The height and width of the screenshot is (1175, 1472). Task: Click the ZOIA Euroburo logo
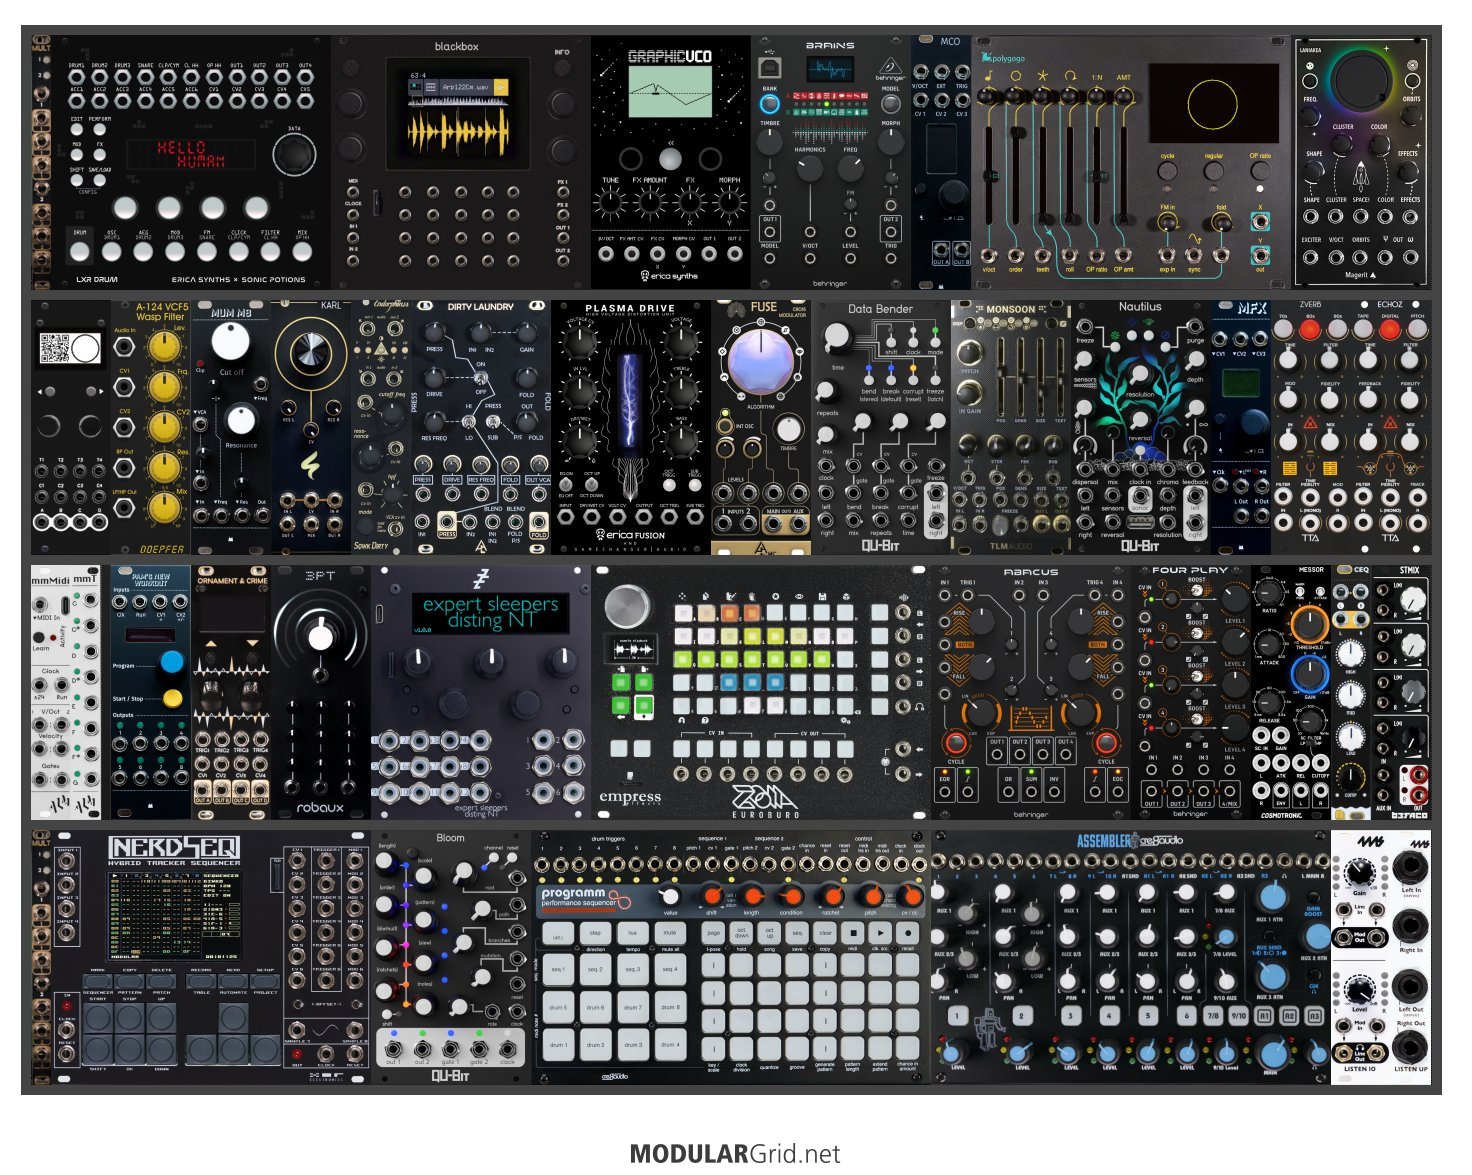(x=765, y=799)
